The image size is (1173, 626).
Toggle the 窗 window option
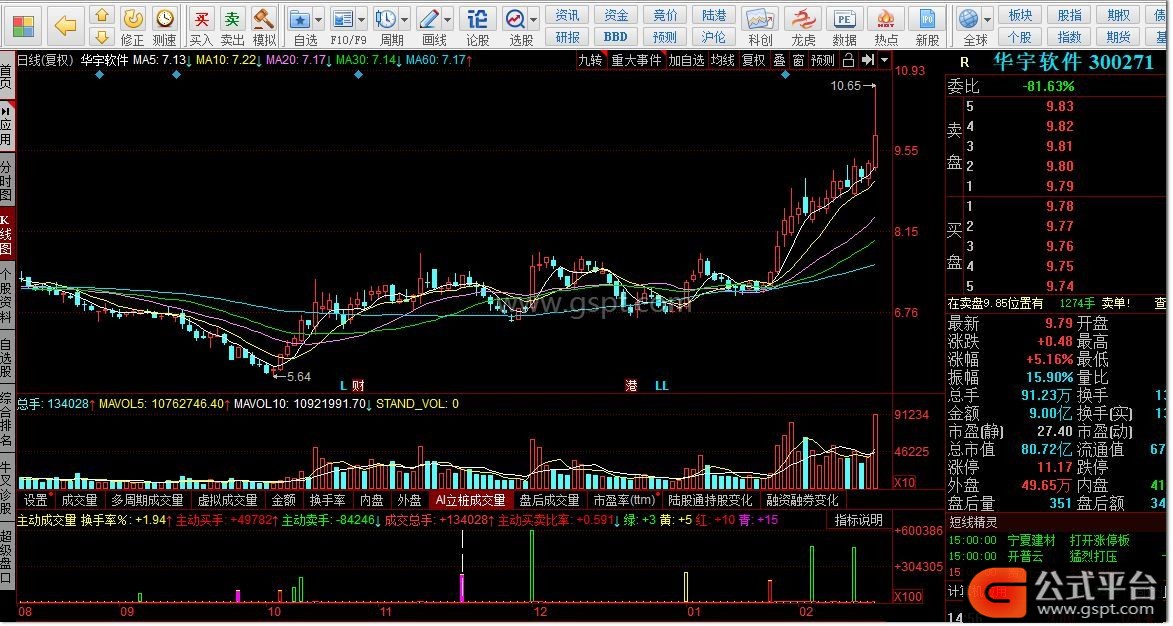pos(799,60)
